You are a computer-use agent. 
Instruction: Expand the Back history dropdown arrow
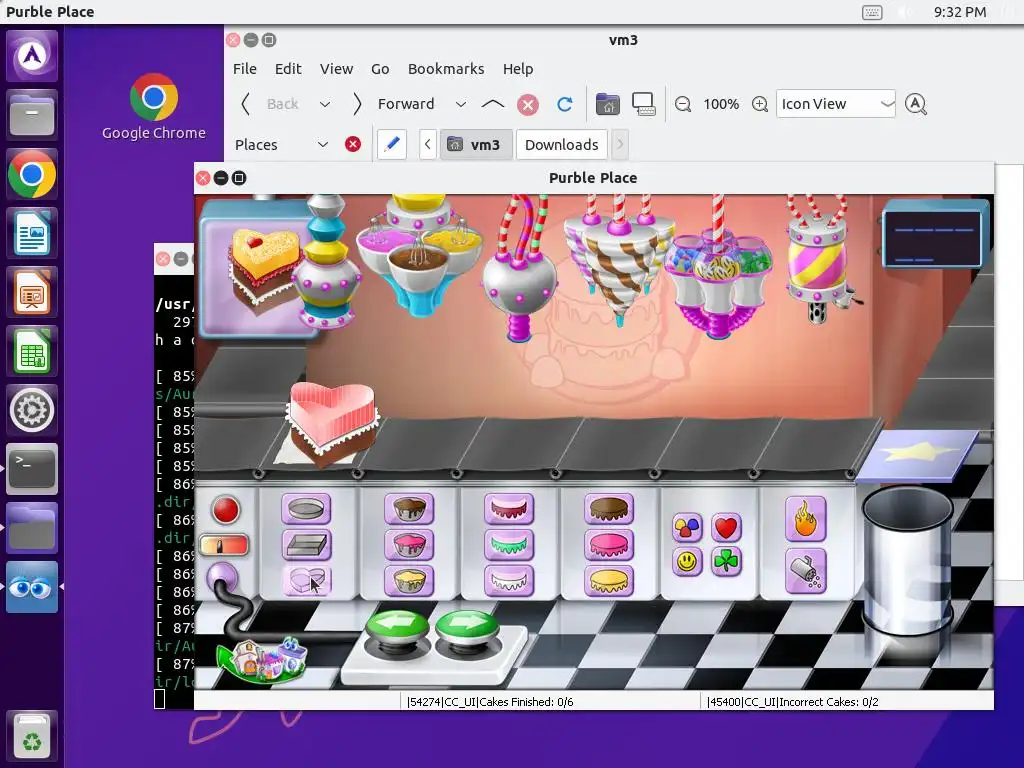(x=325, y=104)
